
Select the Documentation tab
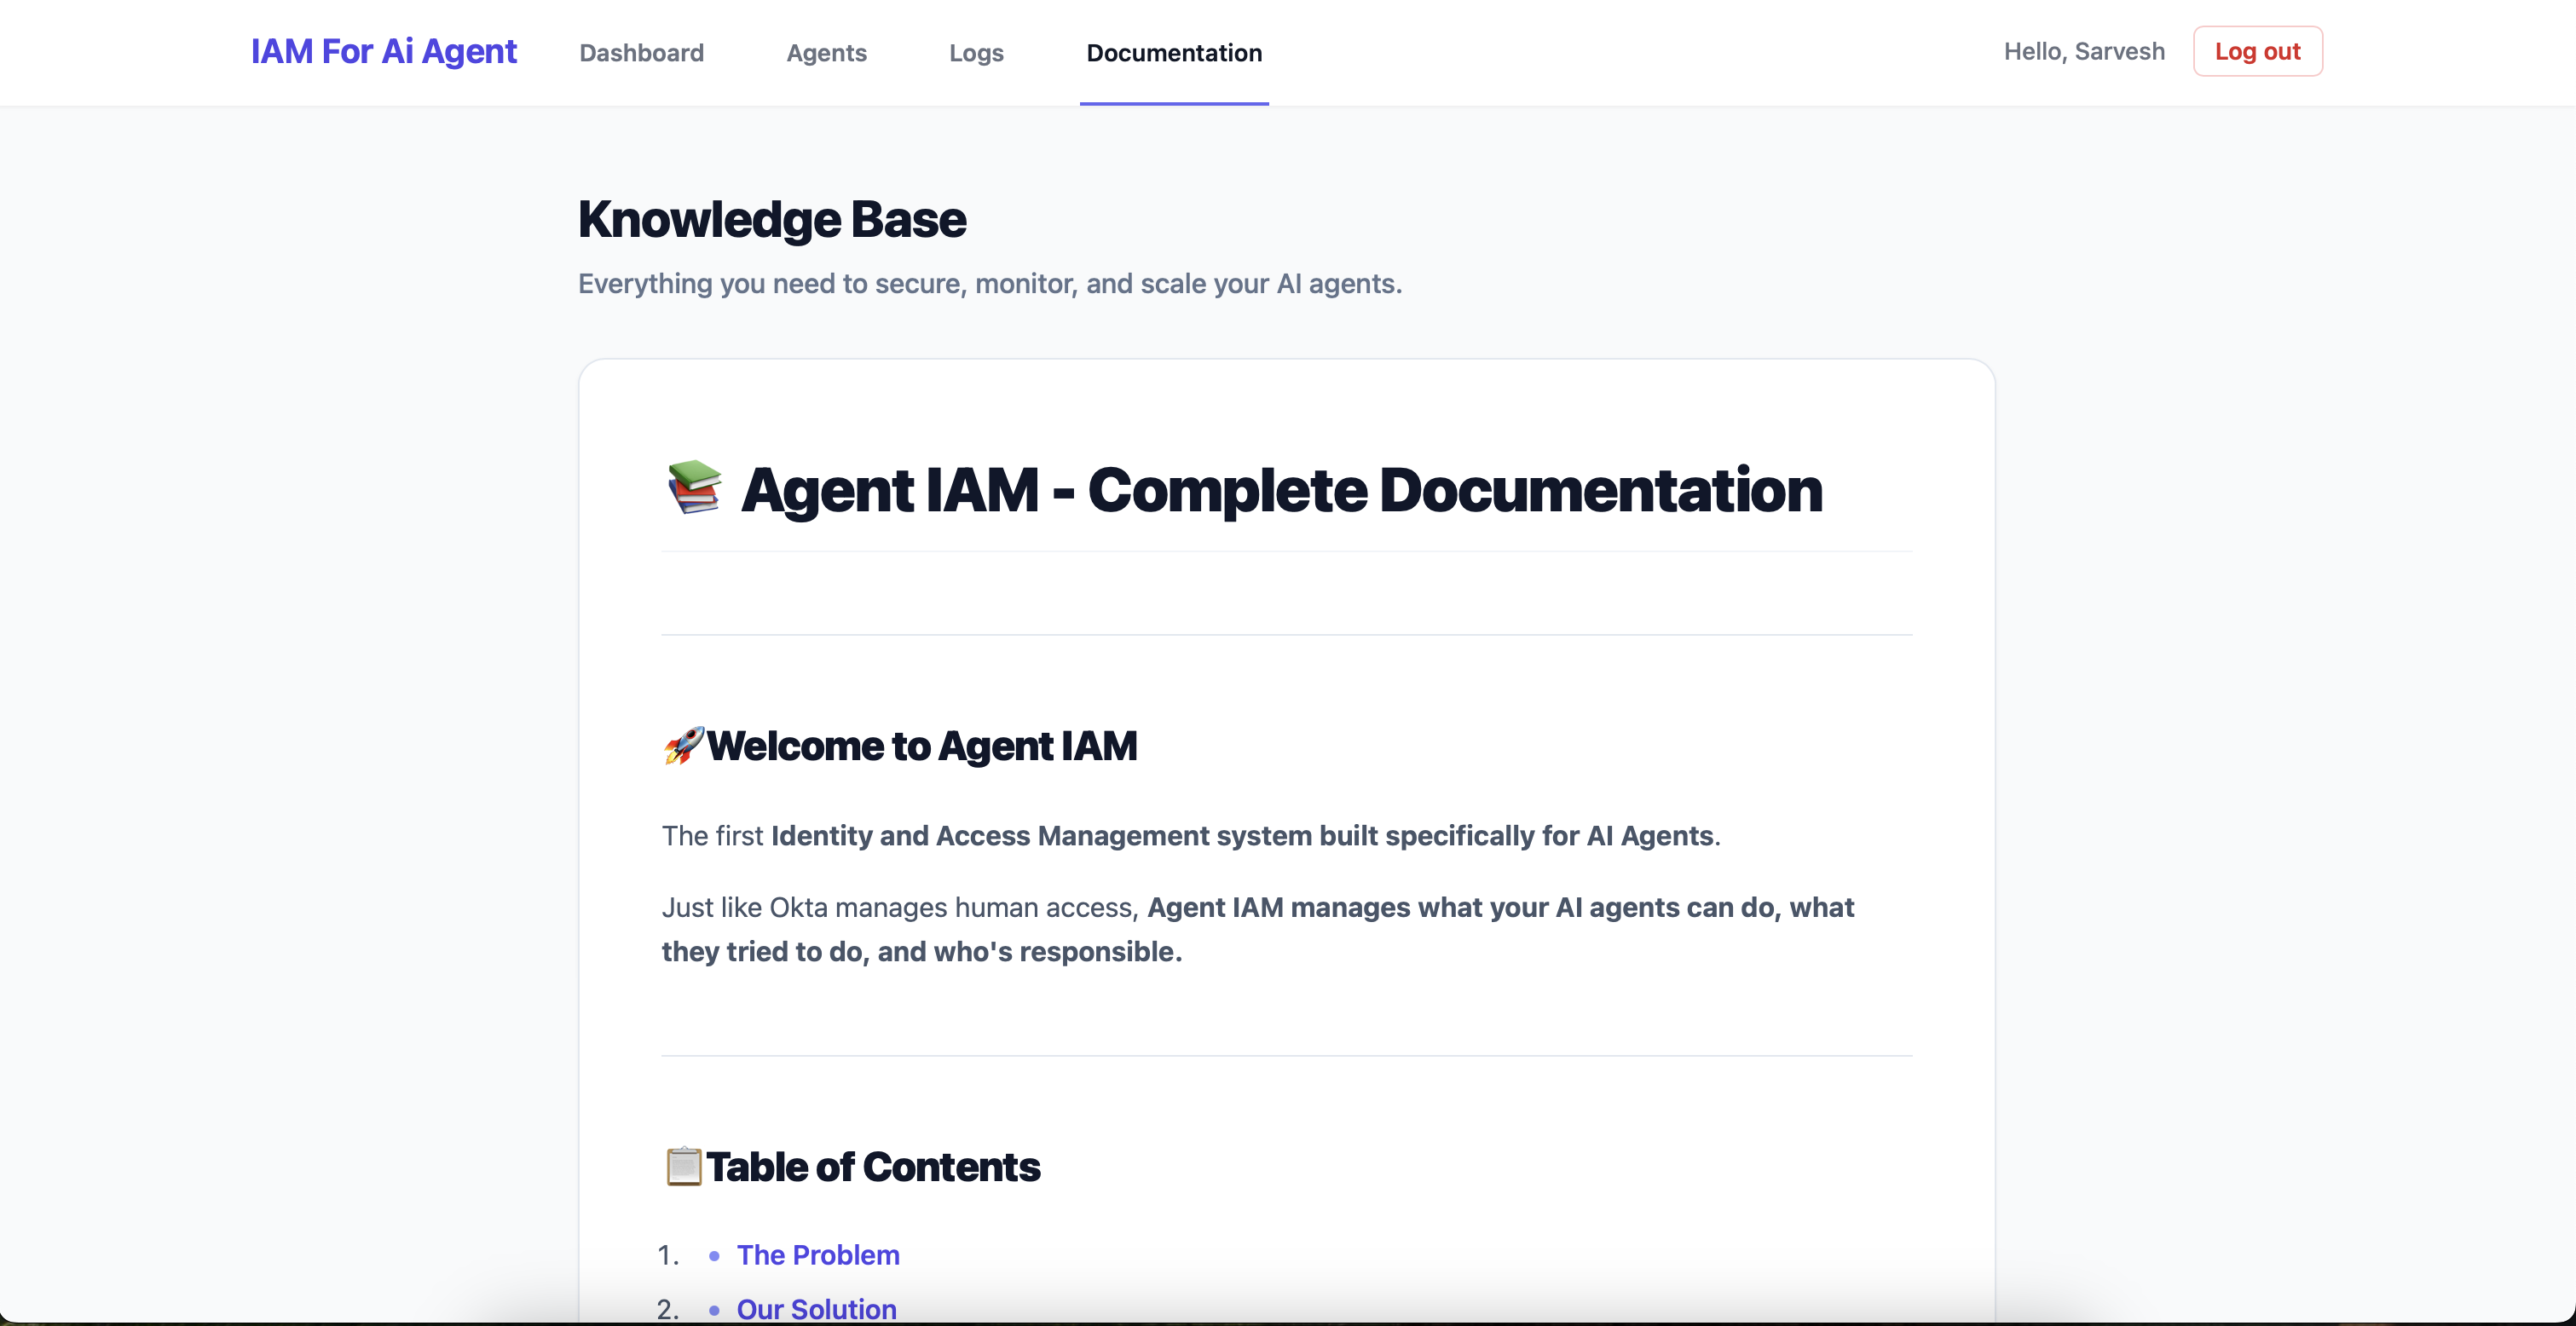point(1173,52)
